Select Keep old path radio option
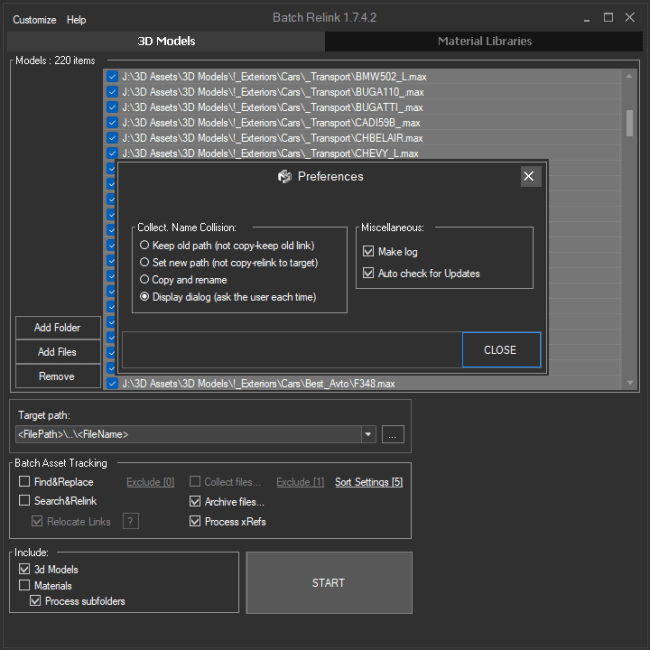Image resolution: width=650 pixels, height=650 pixels. (144, 245)
